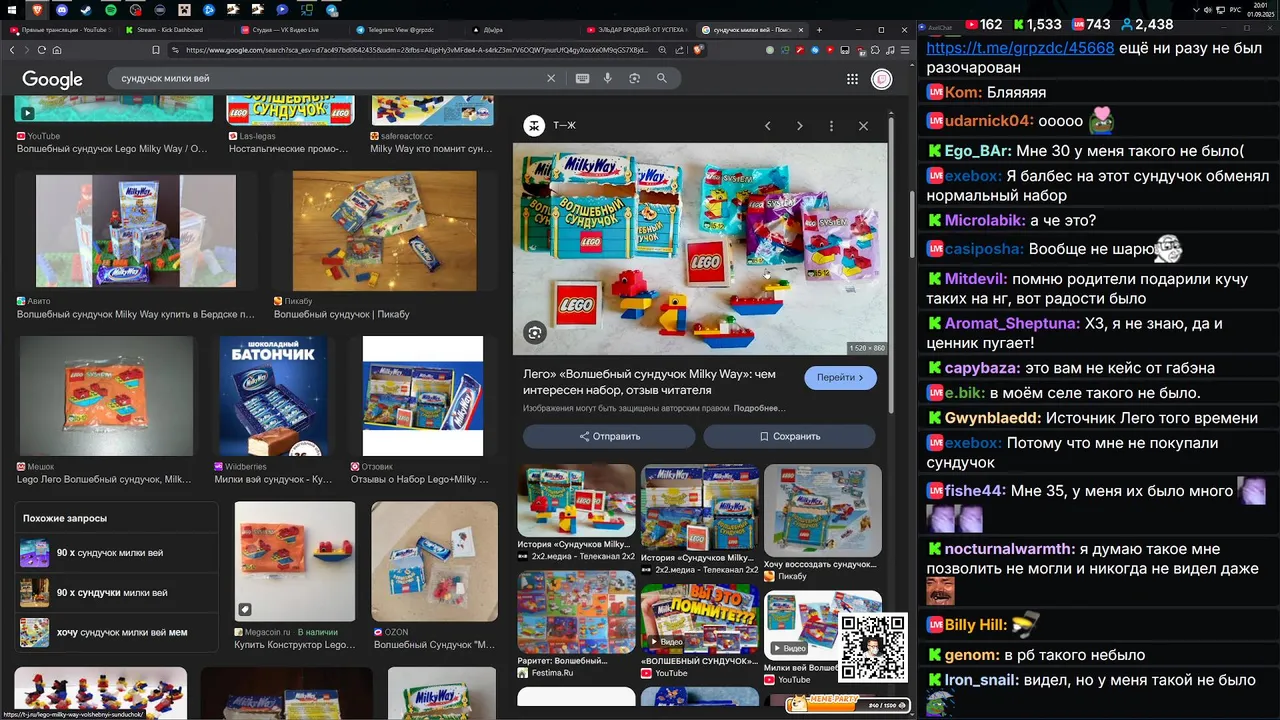Switch to VK Видео Live studio tab
Screen dimensions: 1280x720
(x=292, y=30)
